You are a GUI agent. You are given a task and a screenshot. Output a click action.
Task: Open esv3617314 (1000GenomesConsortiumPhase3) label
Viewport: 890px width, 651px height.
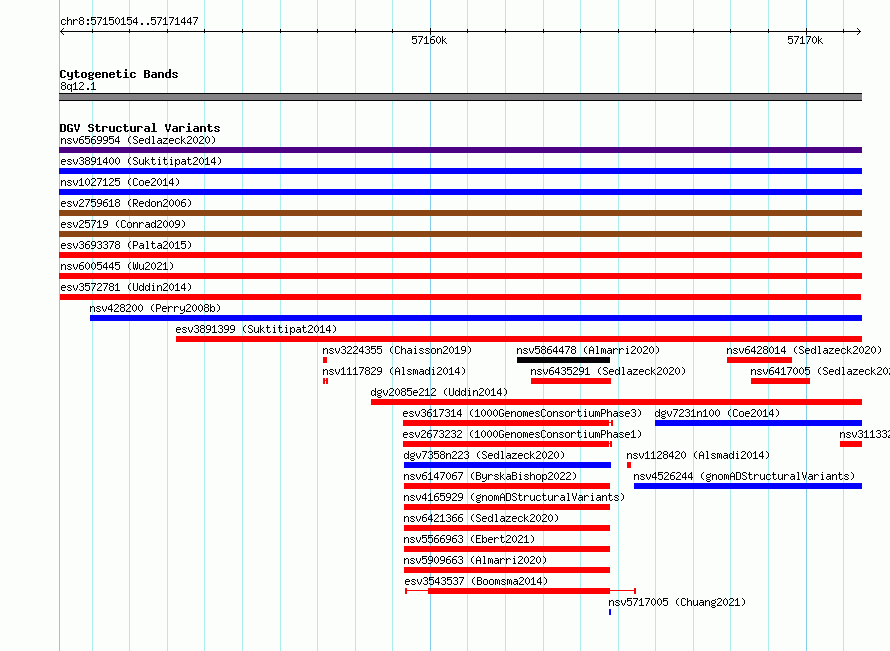point(522,413)
